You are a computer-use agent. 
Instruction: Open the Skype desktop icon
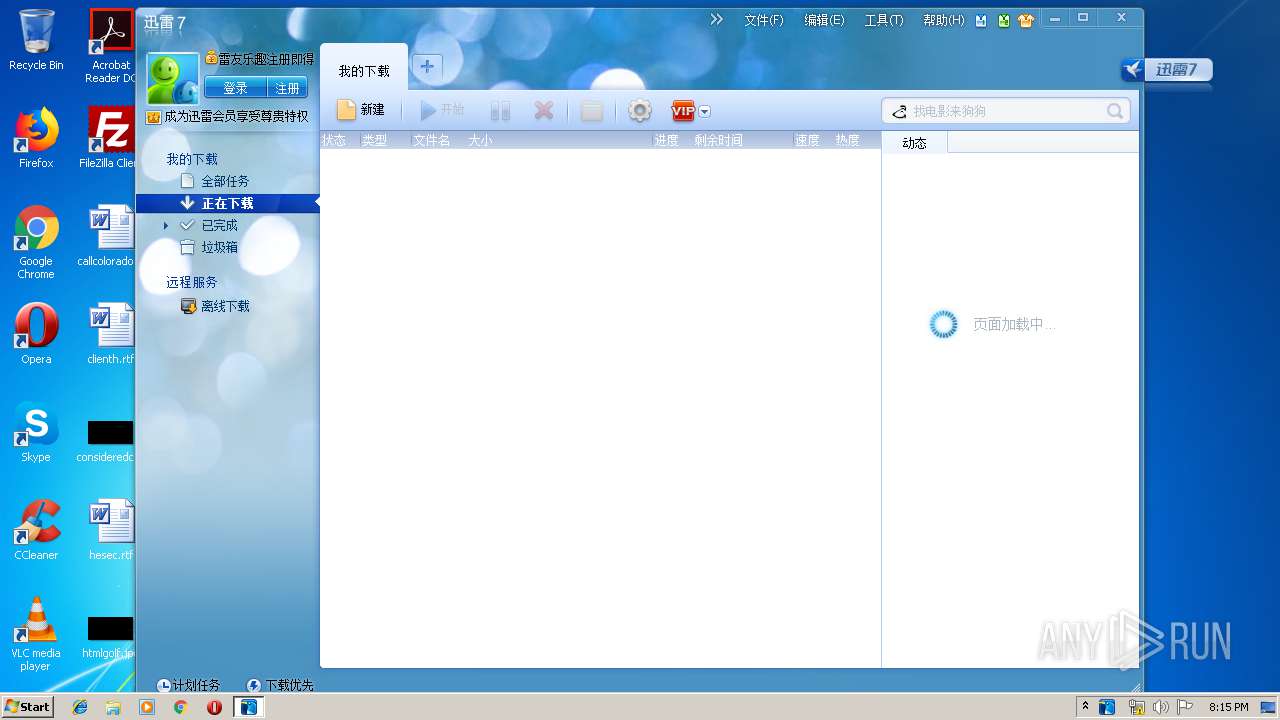click(36, 432)
